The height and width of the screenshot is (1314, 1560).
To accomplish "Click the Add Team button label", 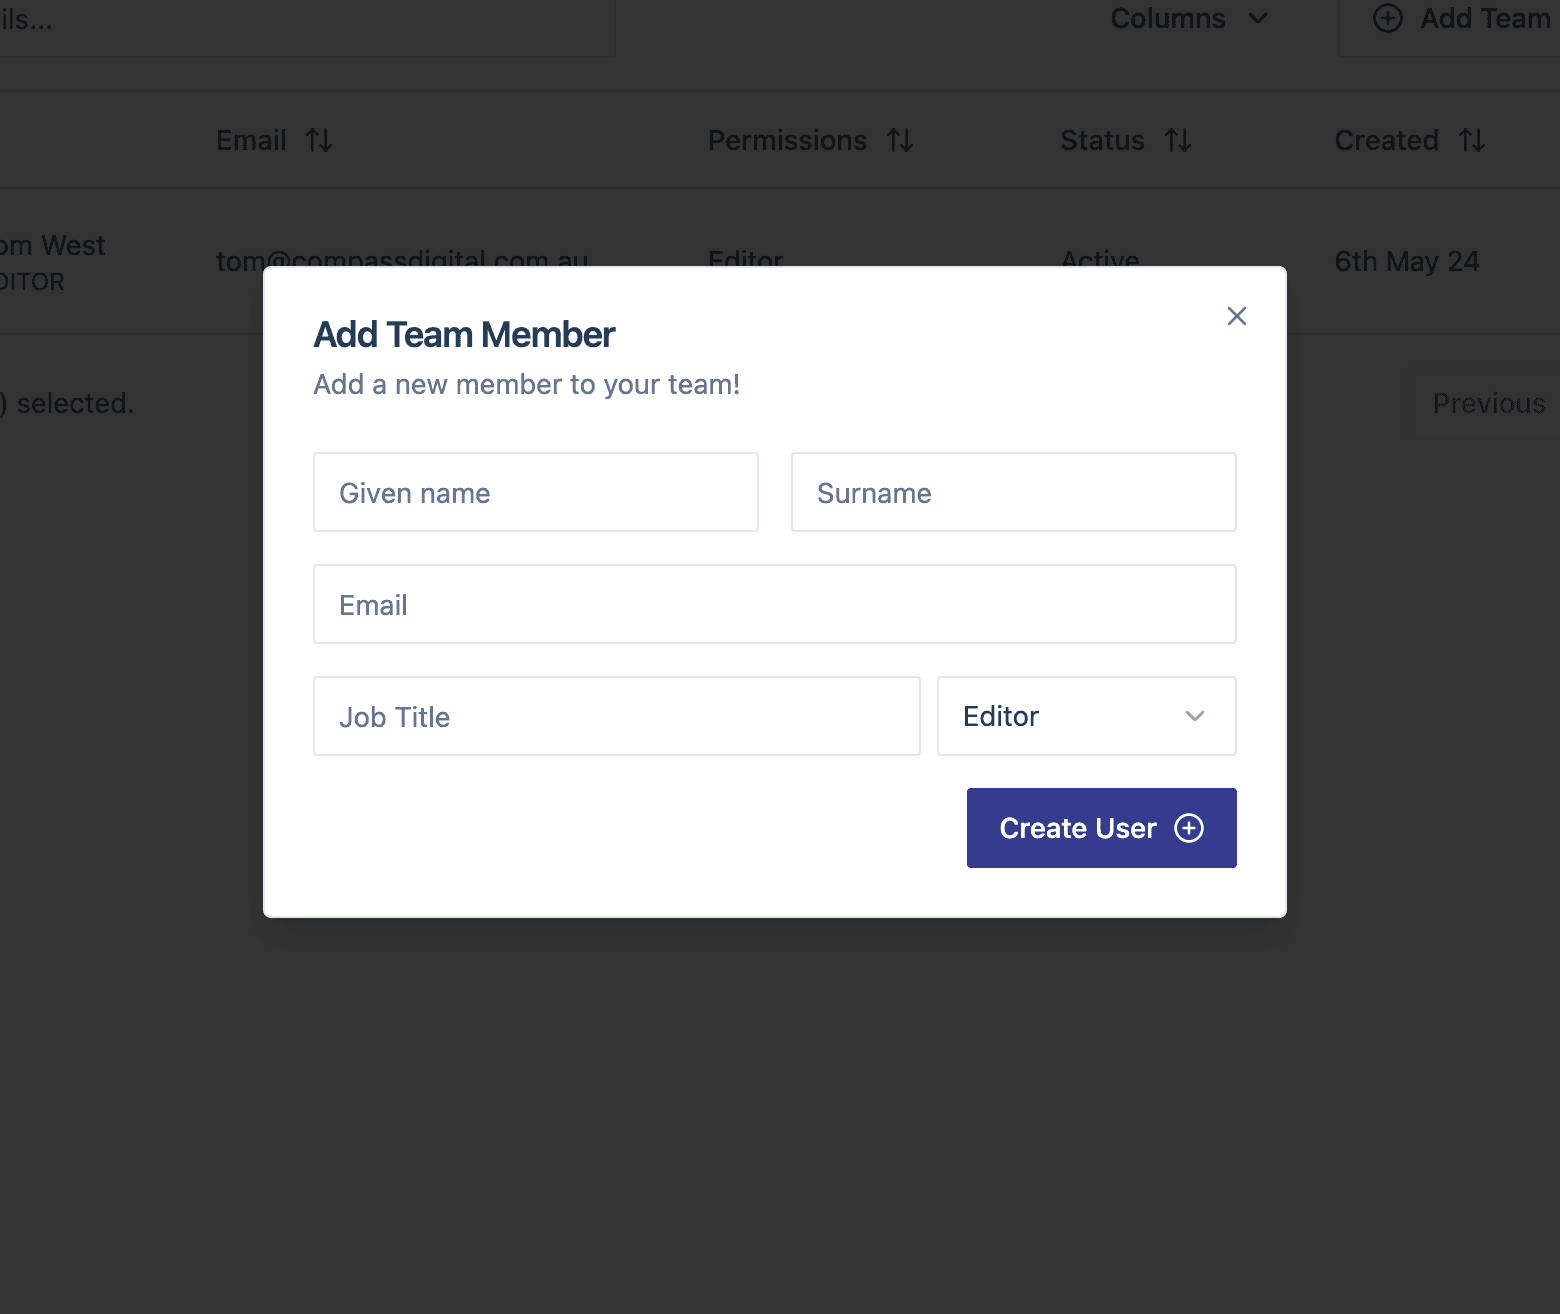I will point(1485,19).
